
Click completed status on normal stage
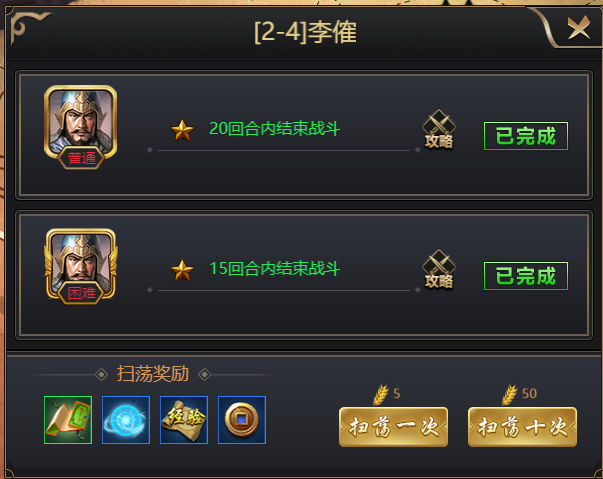(526, 136)
